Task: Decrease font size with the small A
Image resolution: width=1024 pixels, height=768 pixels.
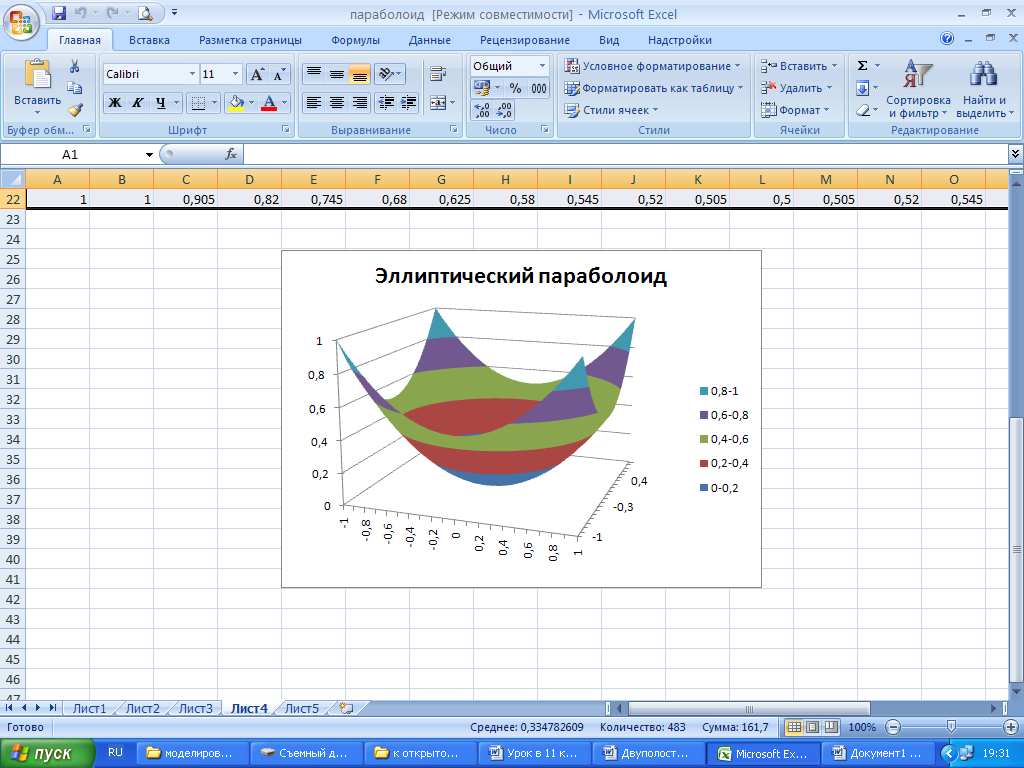Action: [x=279, y=74]
